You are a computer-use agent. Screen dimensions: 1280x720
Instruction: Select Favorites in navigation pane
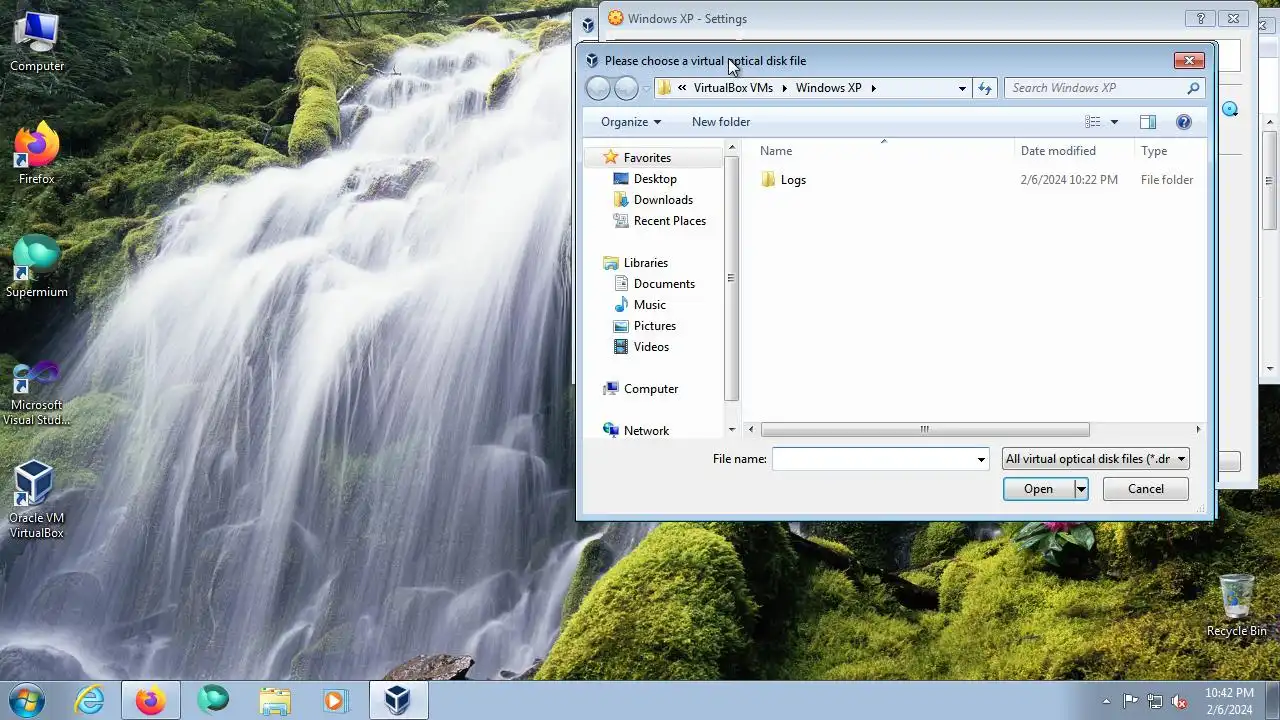[x=647, y=158]
